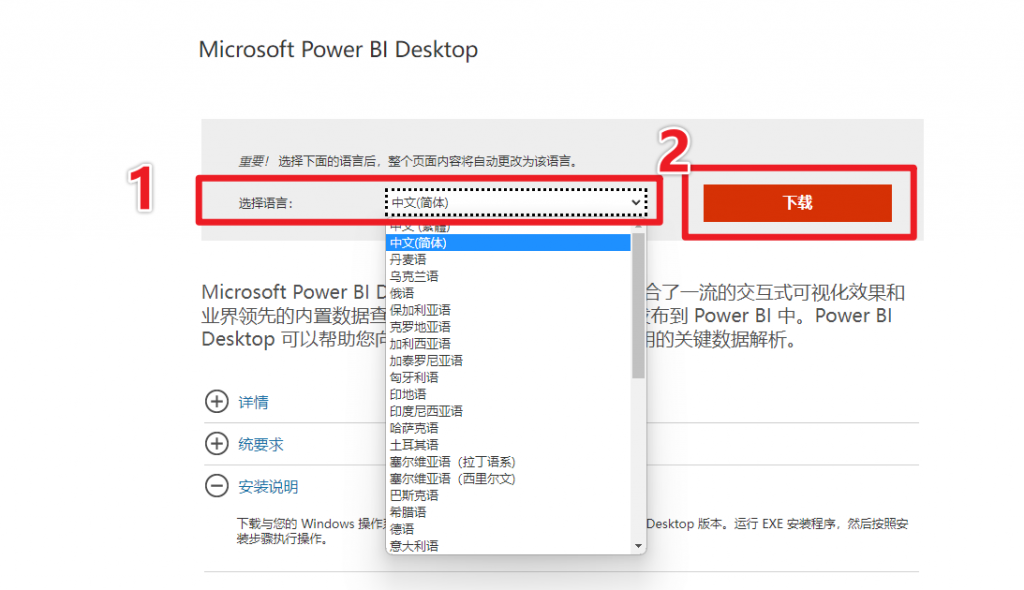
Task: Expand the 统要求 section plus icon
Action: tap(216, 444)
